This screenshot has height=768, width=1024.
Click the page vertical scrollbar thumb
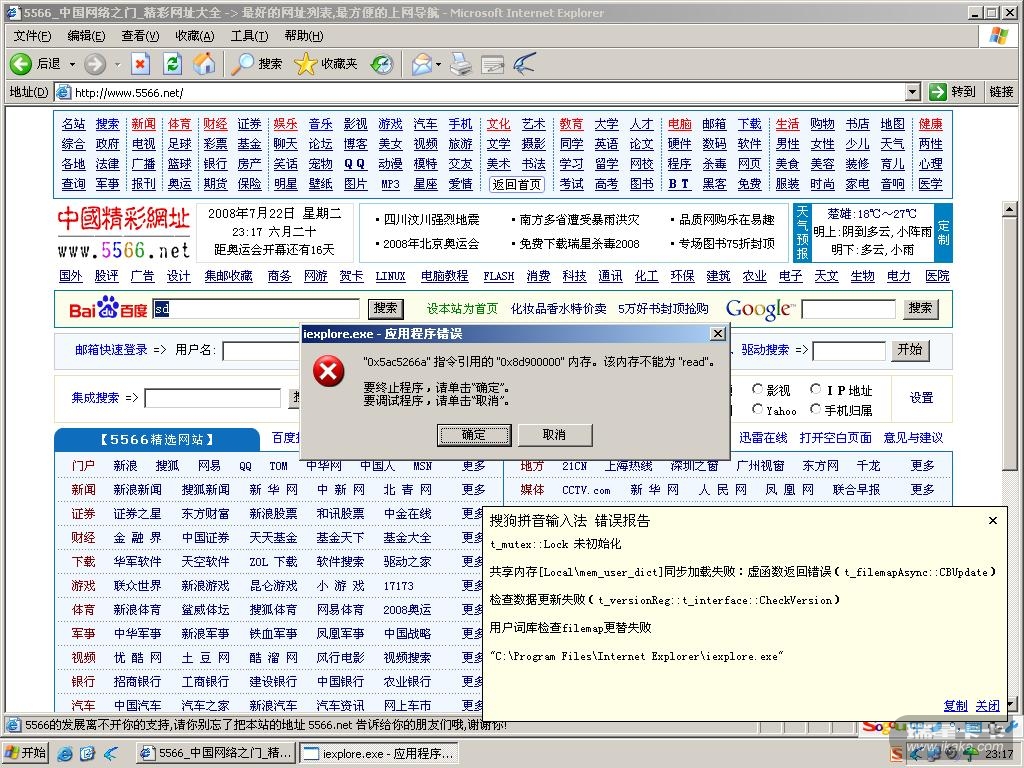[1009, 344]
